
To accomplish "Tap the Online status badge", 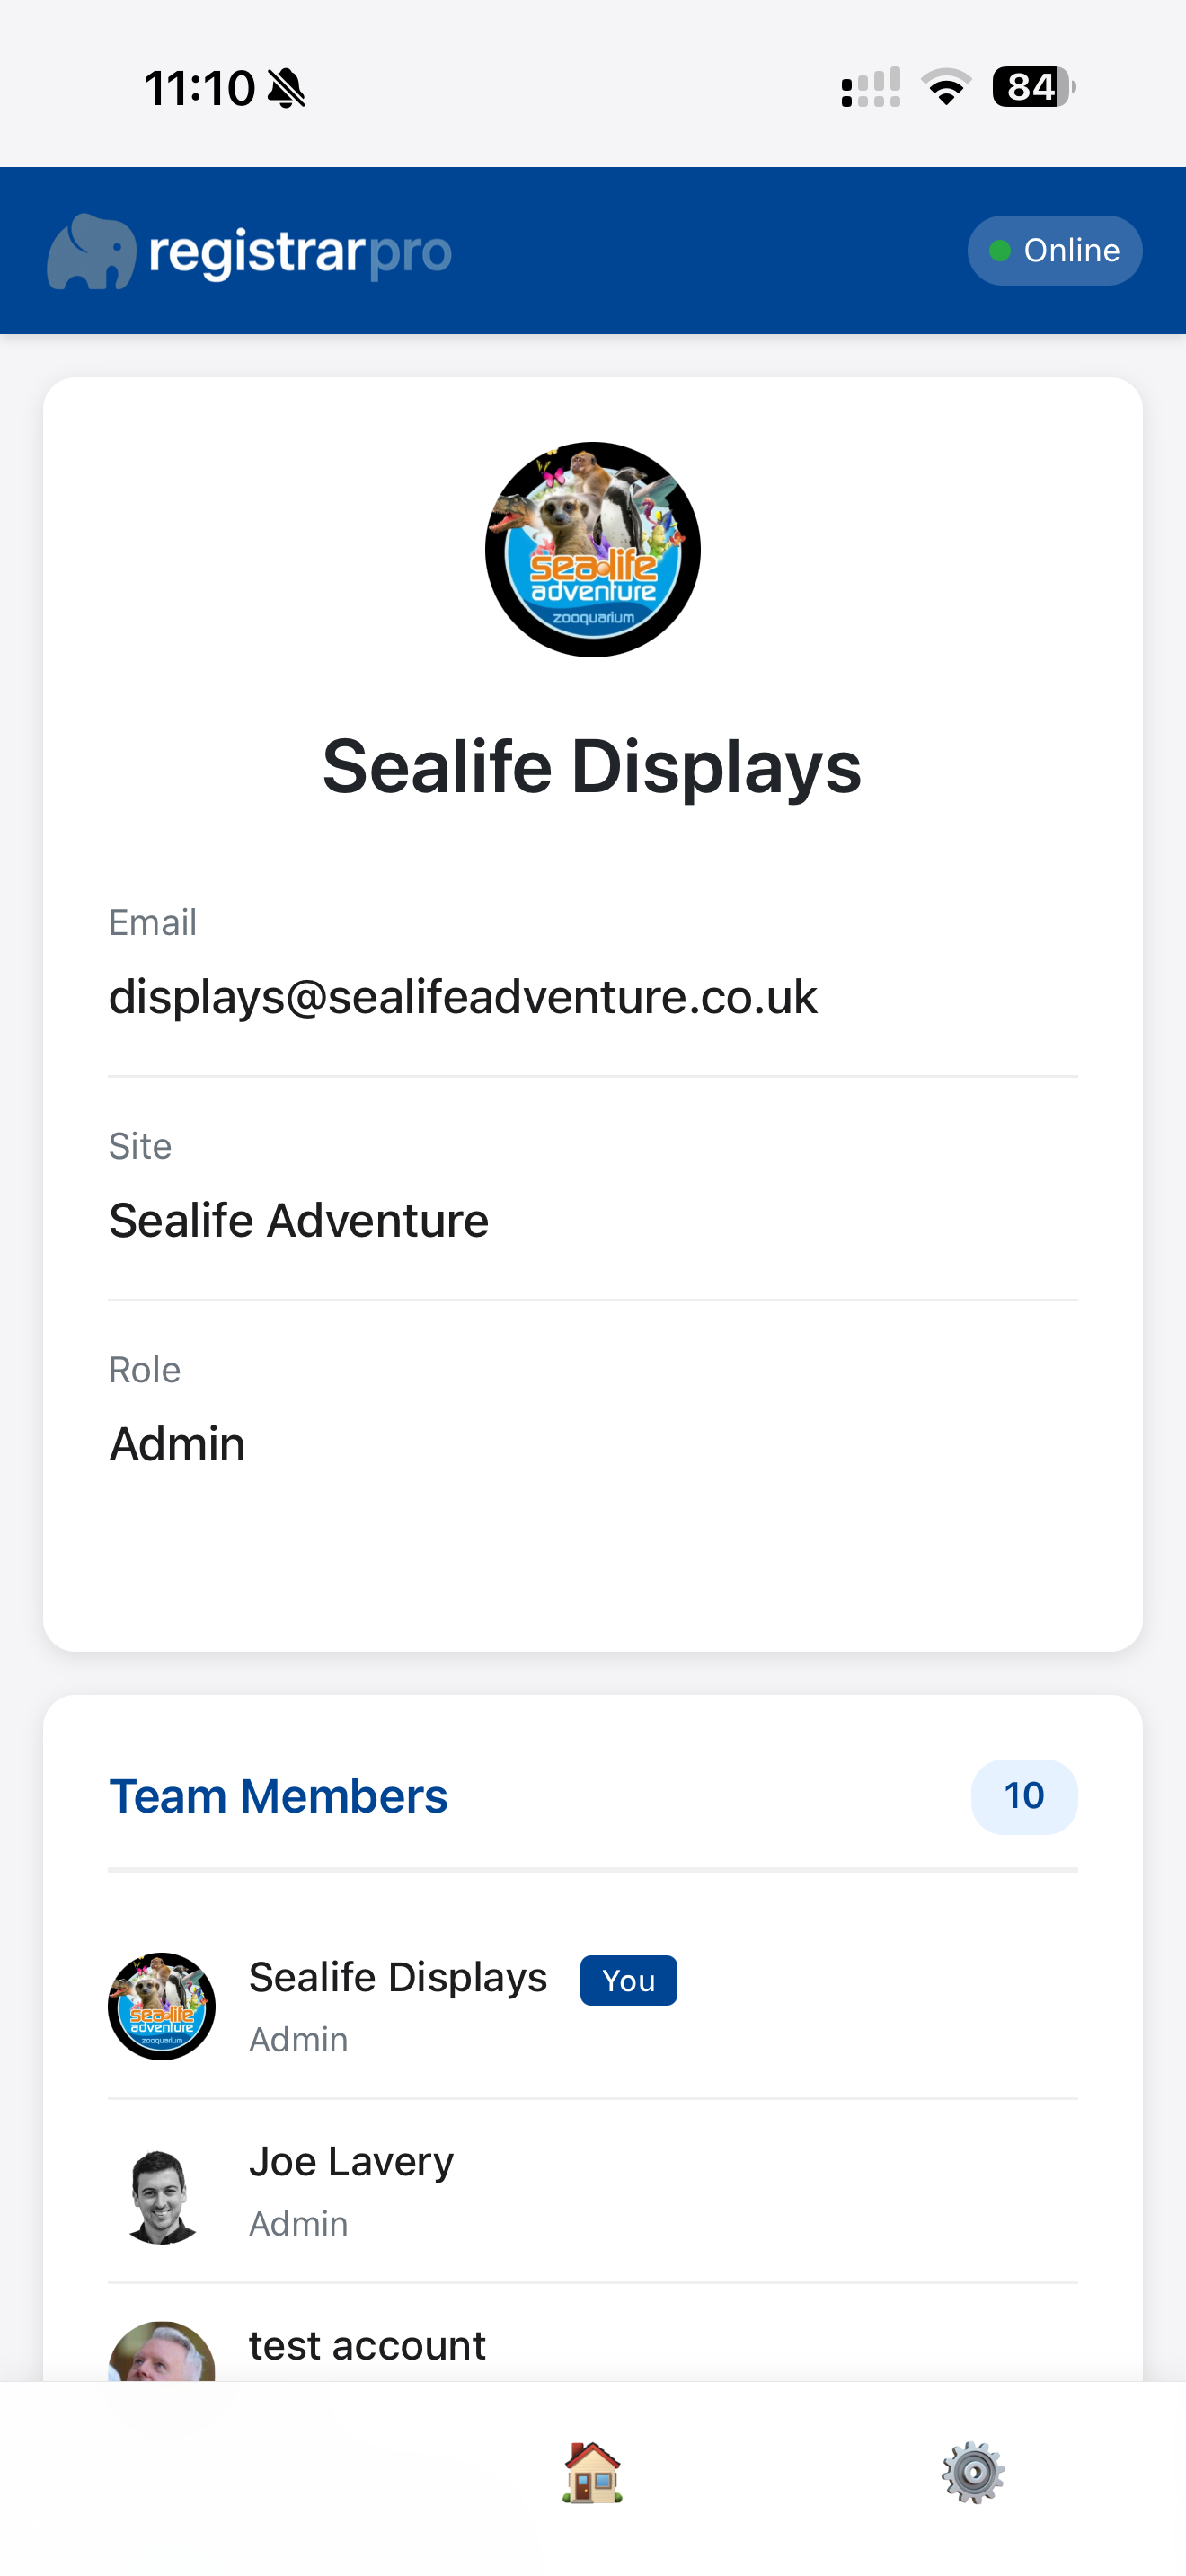I will pyautogui.click(x=1054, y=250).
